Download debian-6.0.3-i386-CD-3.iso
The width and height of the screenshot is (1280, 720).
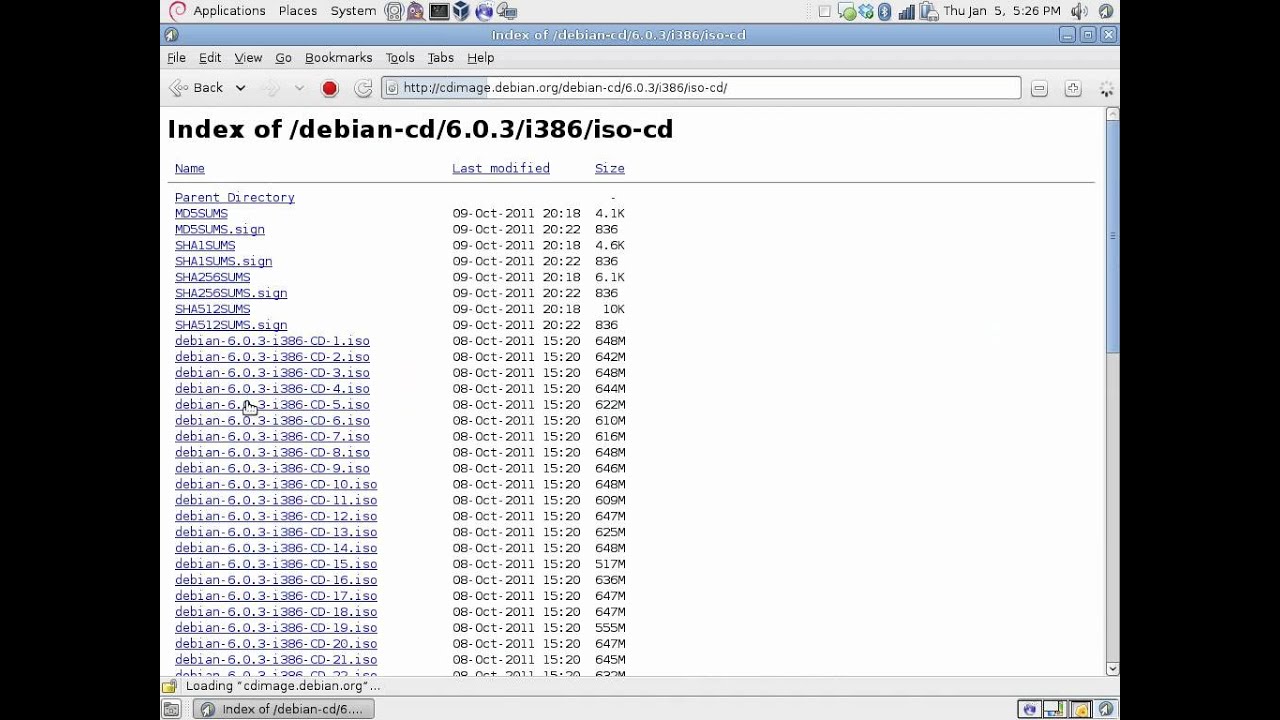(272, 373)
